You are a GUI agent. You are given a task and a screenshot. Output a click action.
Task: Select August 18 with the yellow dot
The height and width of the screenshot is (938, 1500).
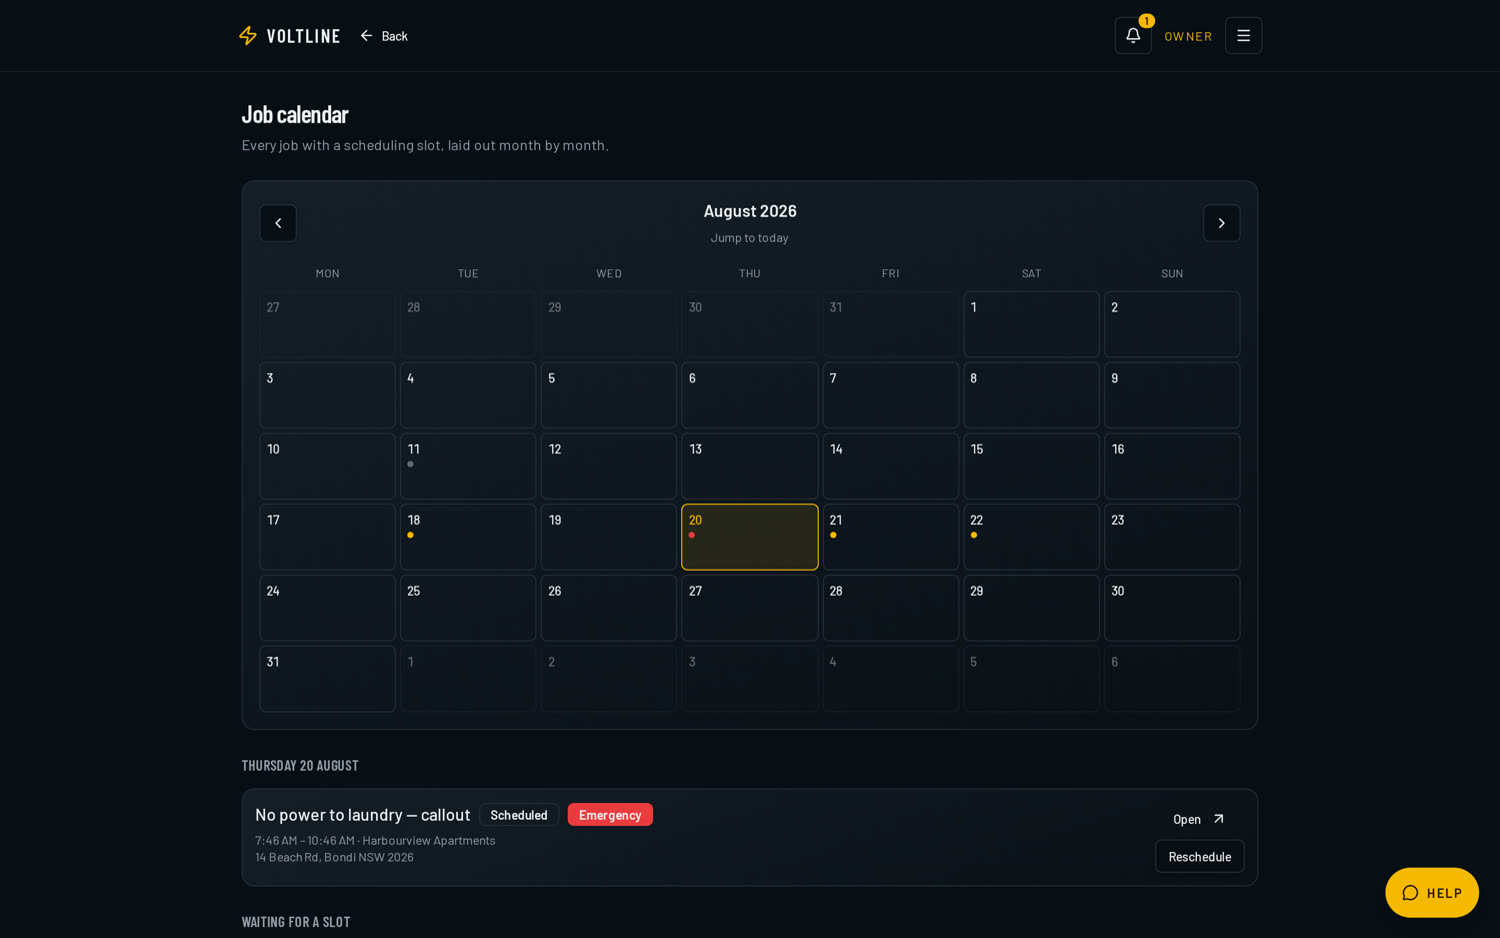468,537
